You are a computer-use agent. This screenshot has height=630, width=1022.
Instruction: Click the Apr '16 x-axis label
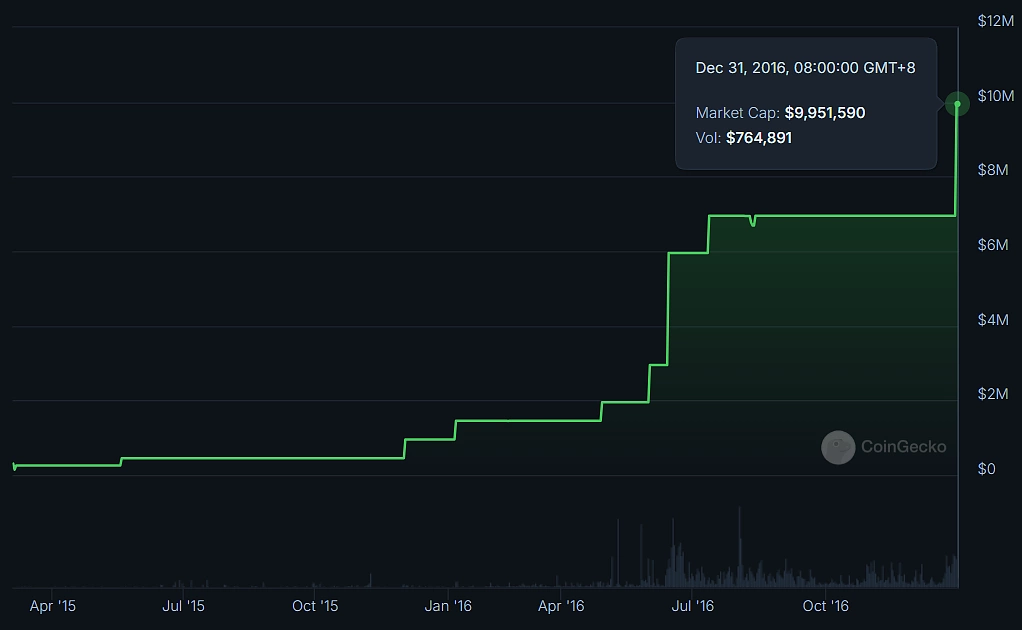coord(561,606)
